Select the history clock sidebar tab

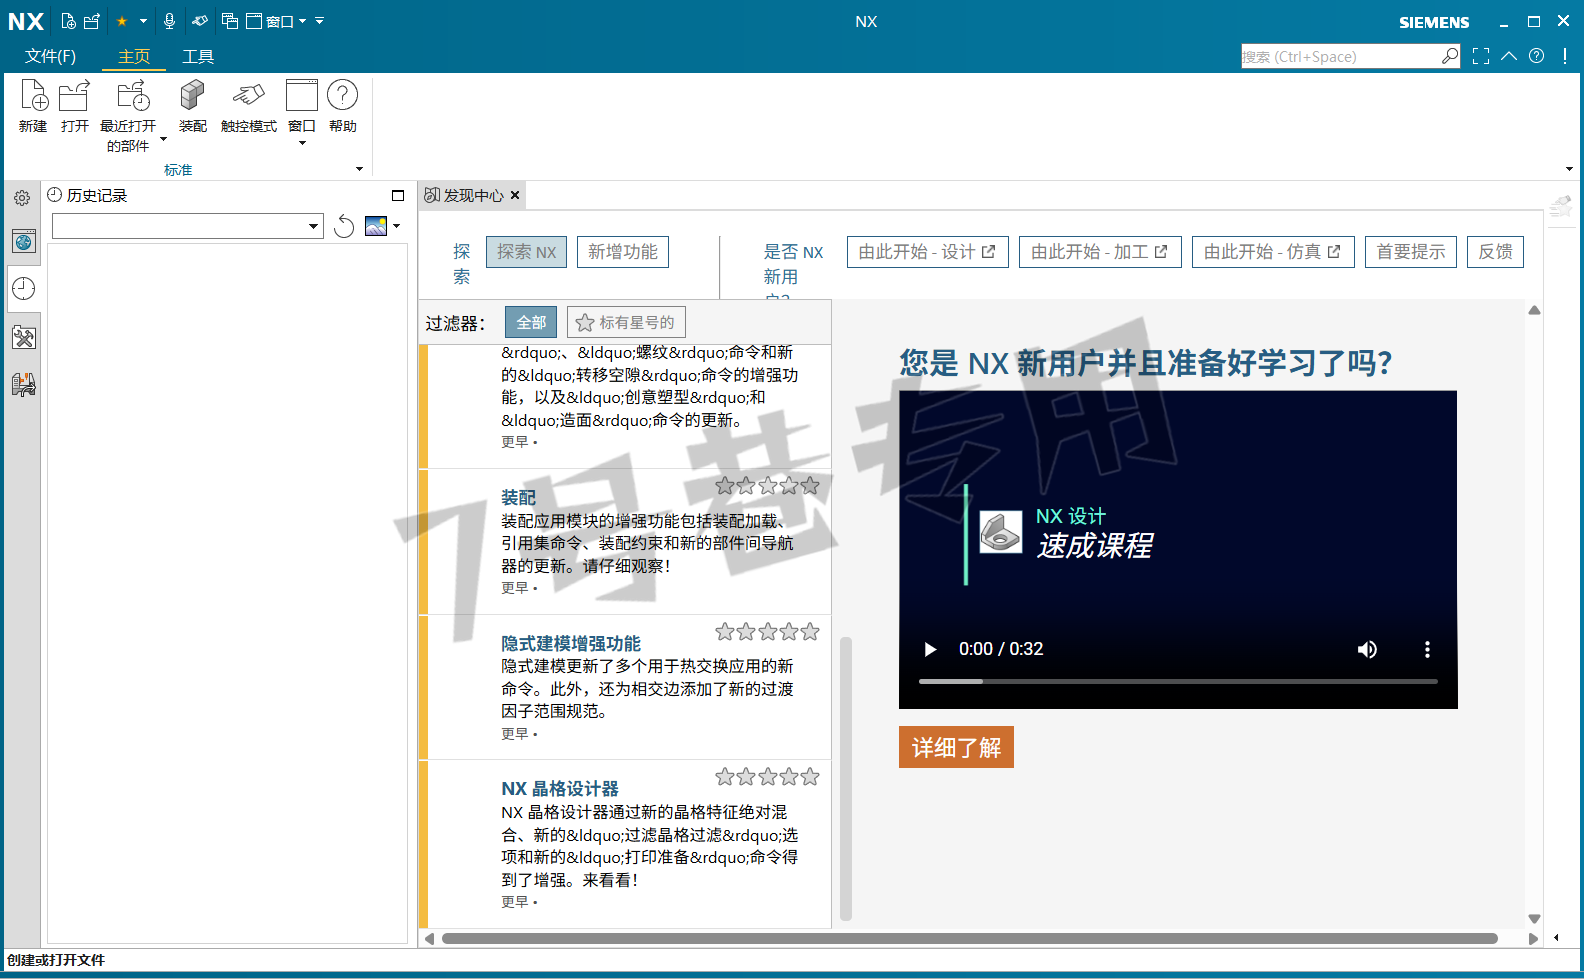coord(24,289)
